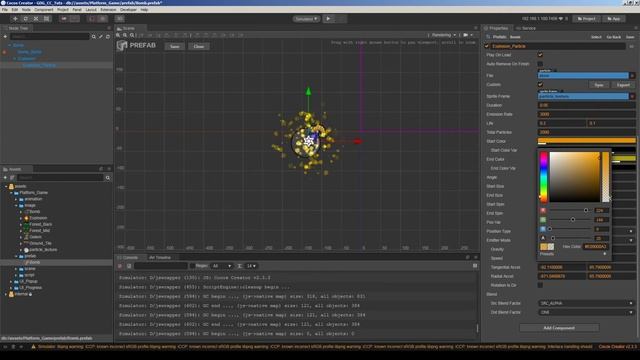
Task: Click the PREFAB cube icon in scene view
Action: tap(122, 46)
